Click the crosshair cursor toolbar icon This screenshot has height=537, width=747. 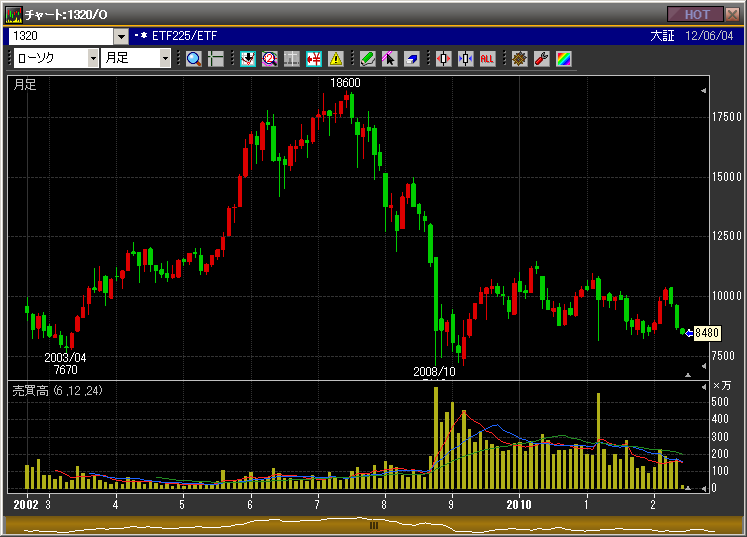(216, 58)
